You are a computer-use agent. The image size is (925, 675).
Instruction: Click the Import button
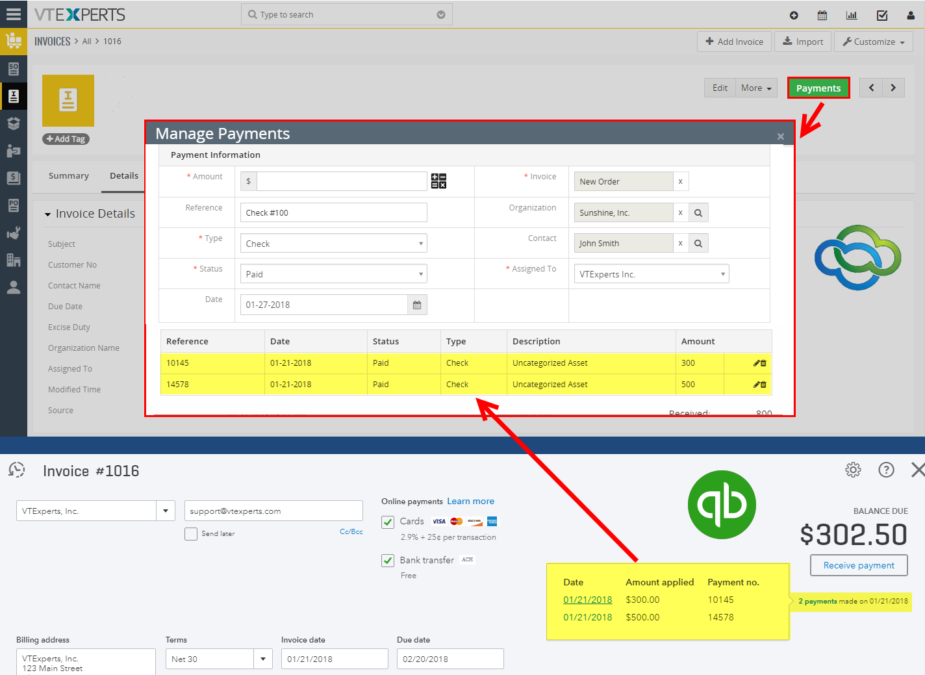pos(802,42)
